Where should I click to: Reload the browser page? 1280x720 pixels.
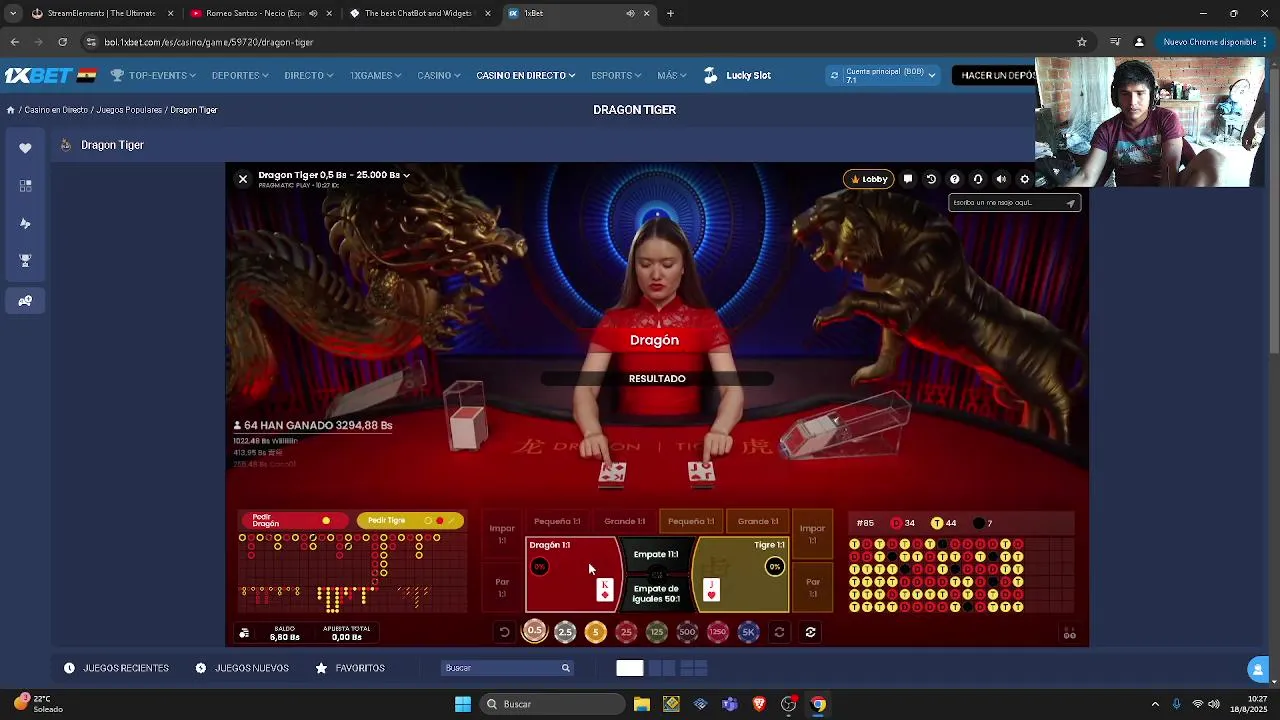pyautogui.click(x=62, y=42)
